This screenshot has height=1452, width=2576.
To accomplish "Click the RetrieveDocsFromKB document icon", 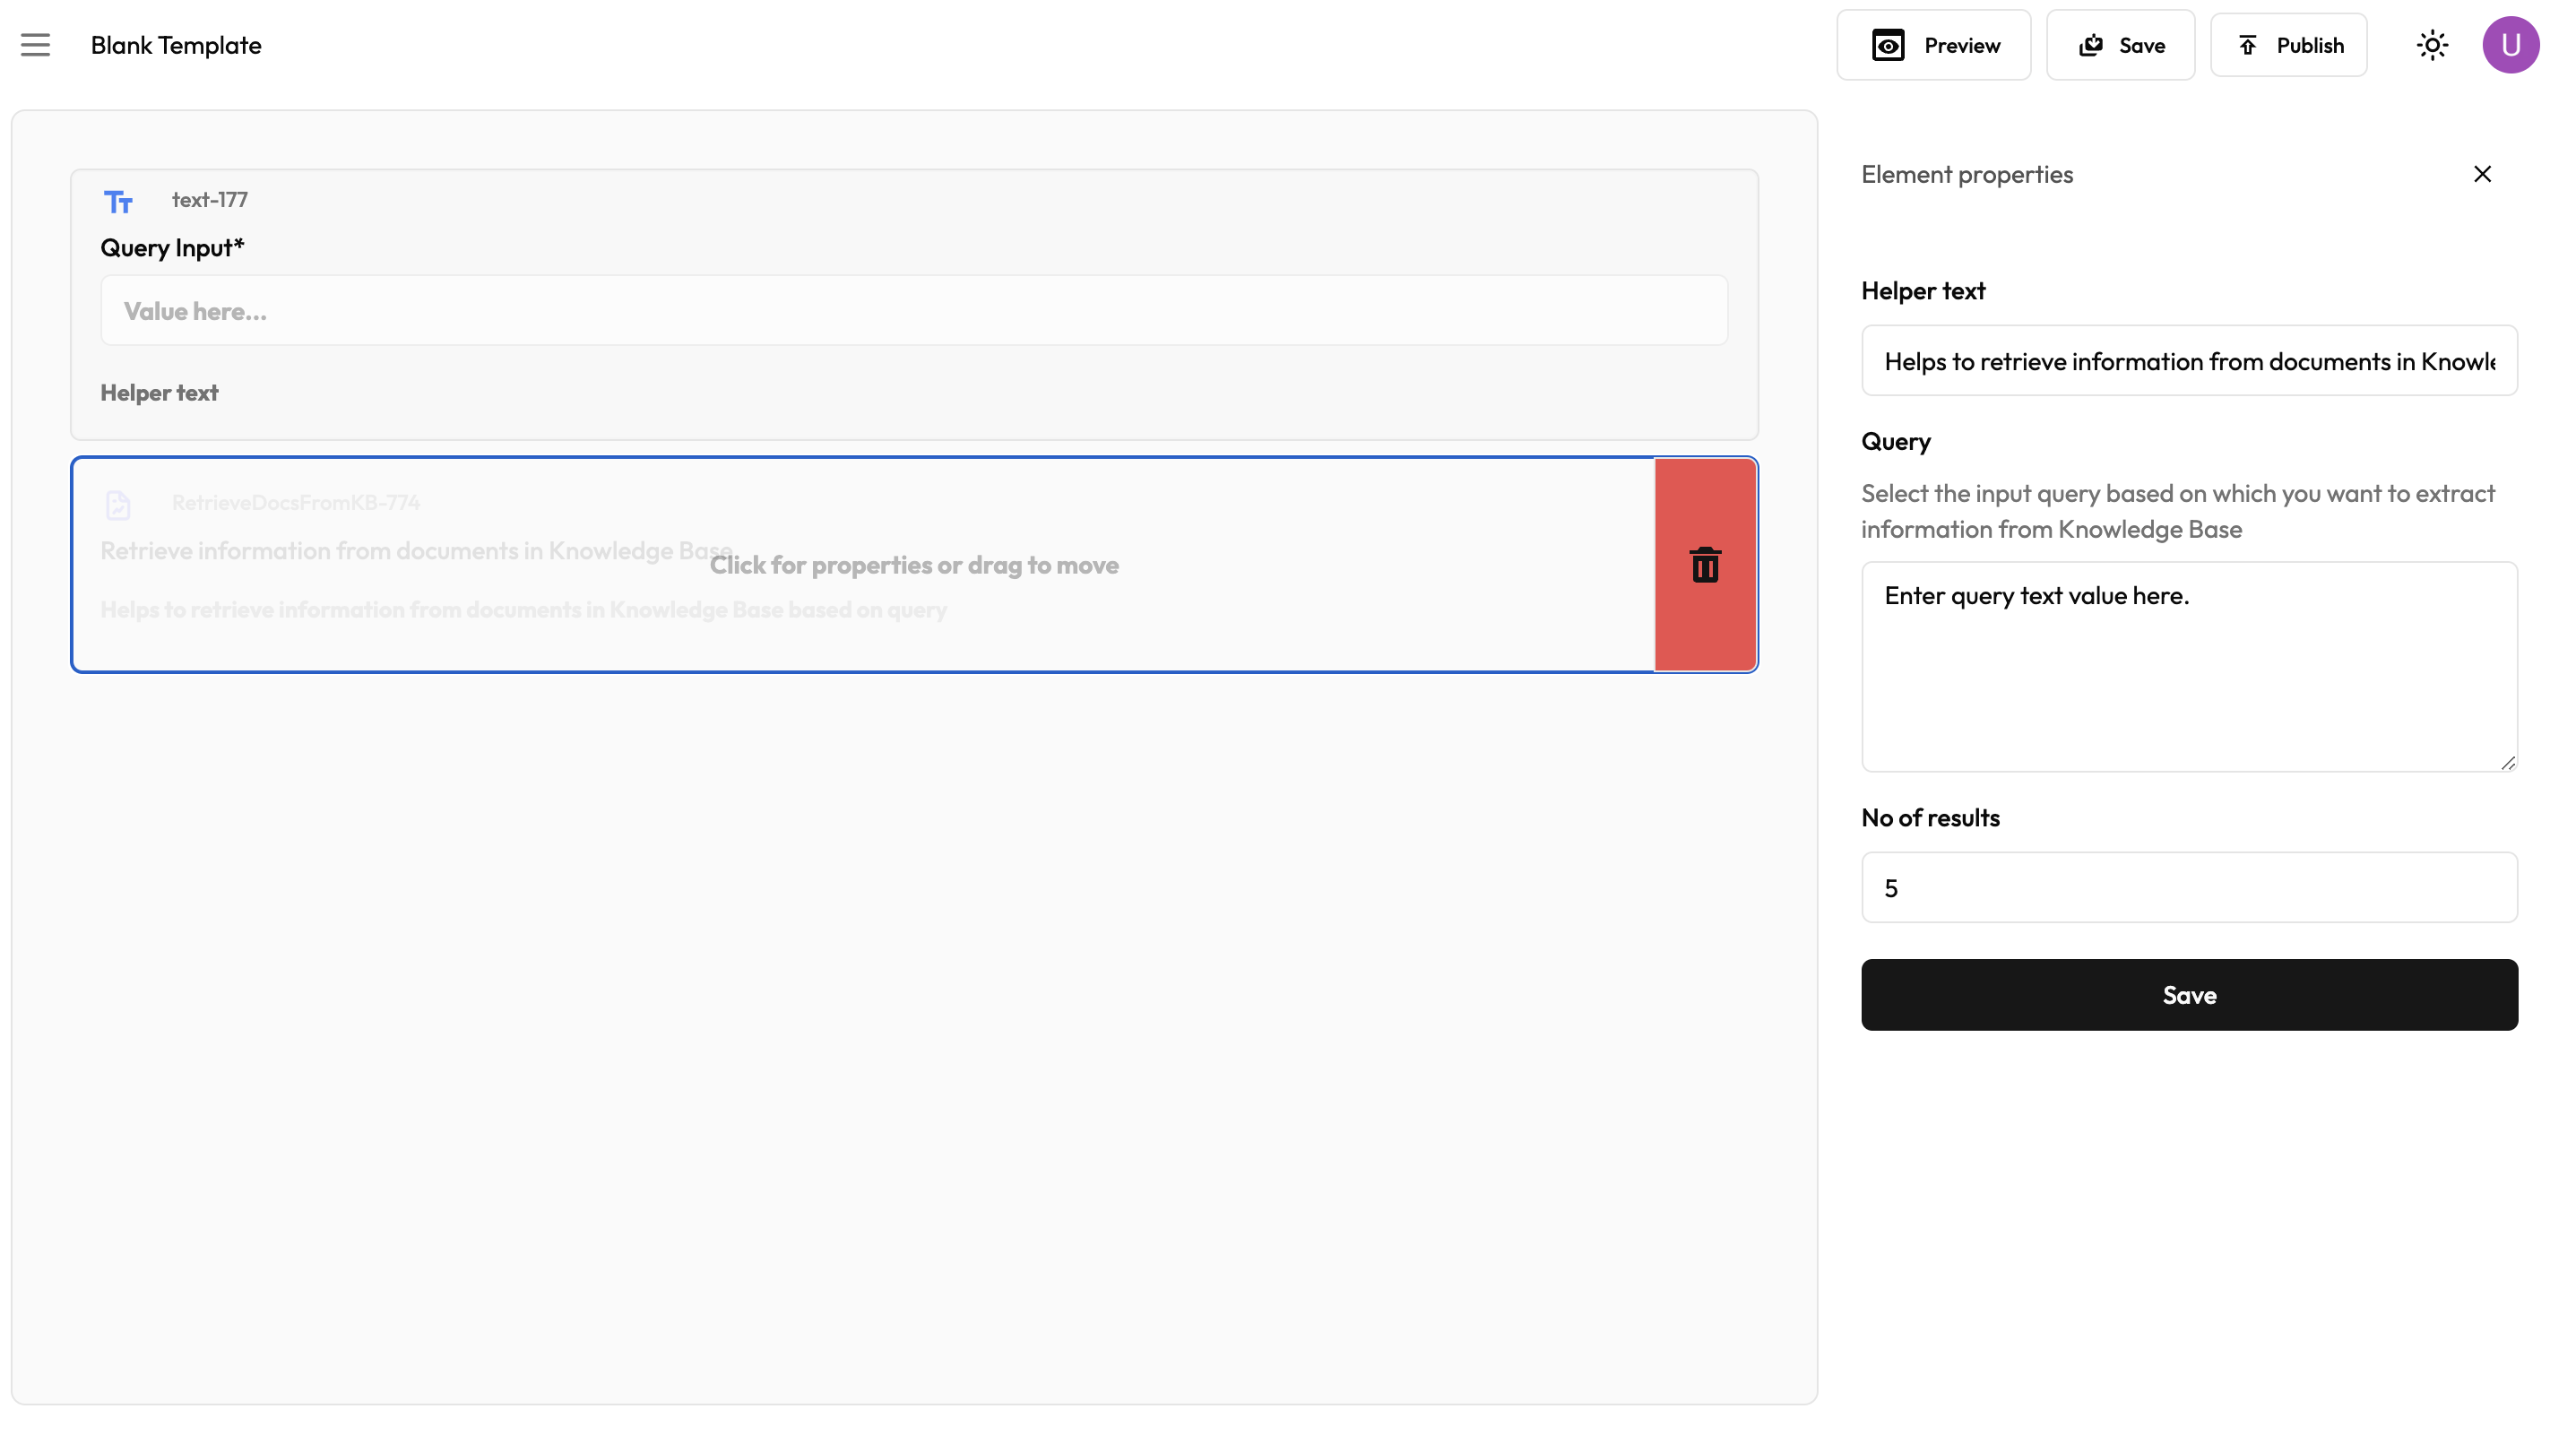I will tap(118, 505).
